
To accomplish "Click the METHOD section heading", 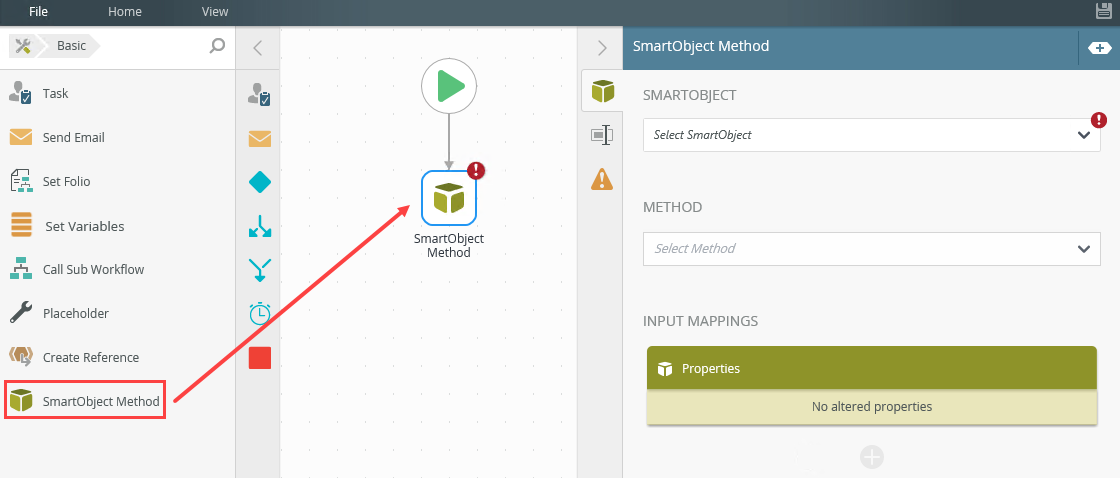I will coord(672,207).
